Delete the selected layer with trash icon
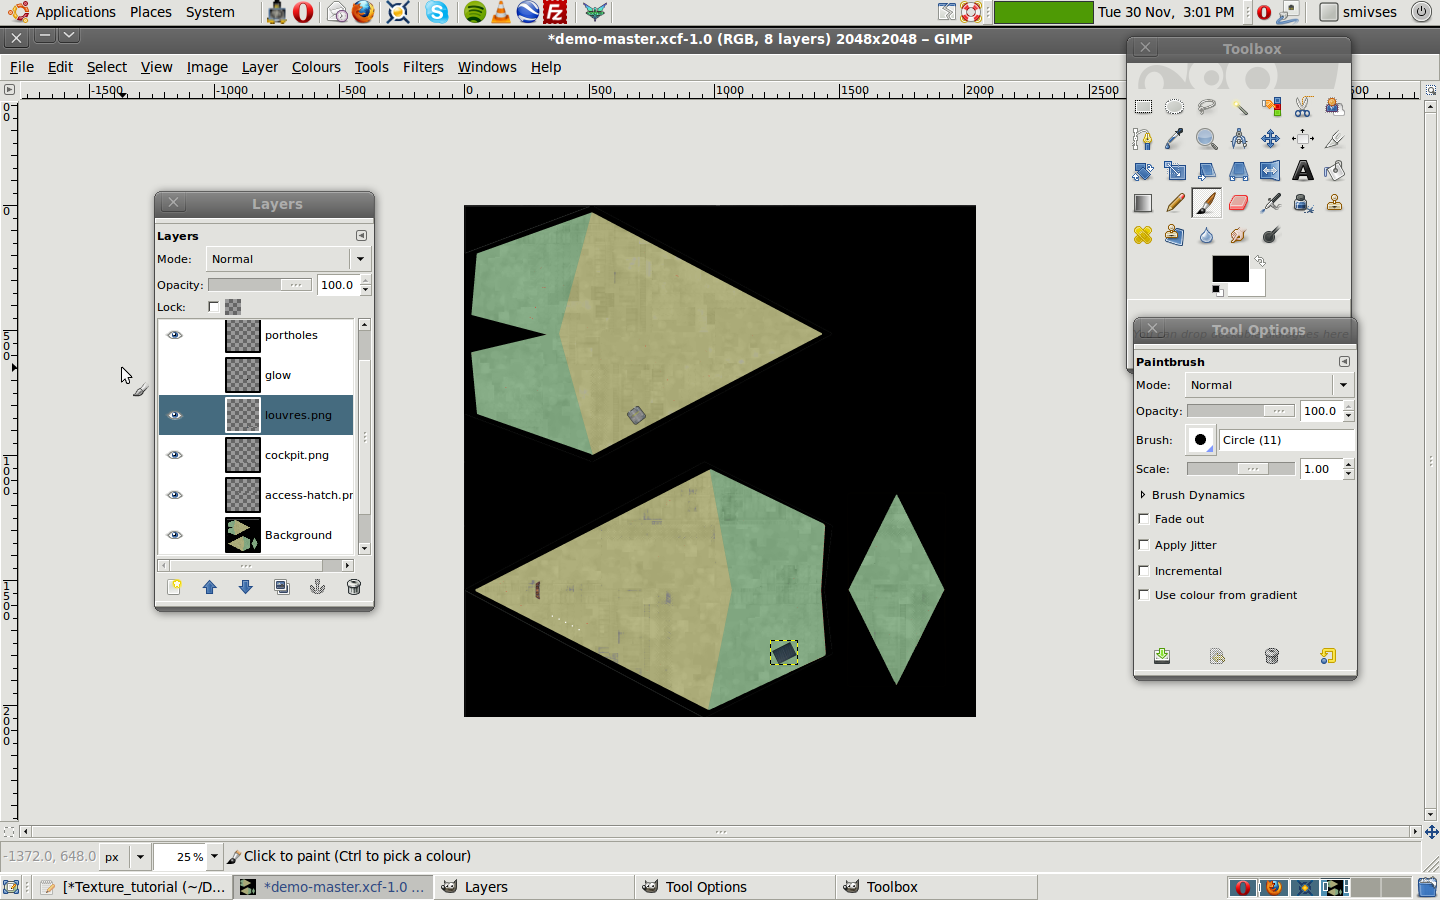The width and height of the screenshot is (1440, 900). pyautogui.click(x=353, y=587)
